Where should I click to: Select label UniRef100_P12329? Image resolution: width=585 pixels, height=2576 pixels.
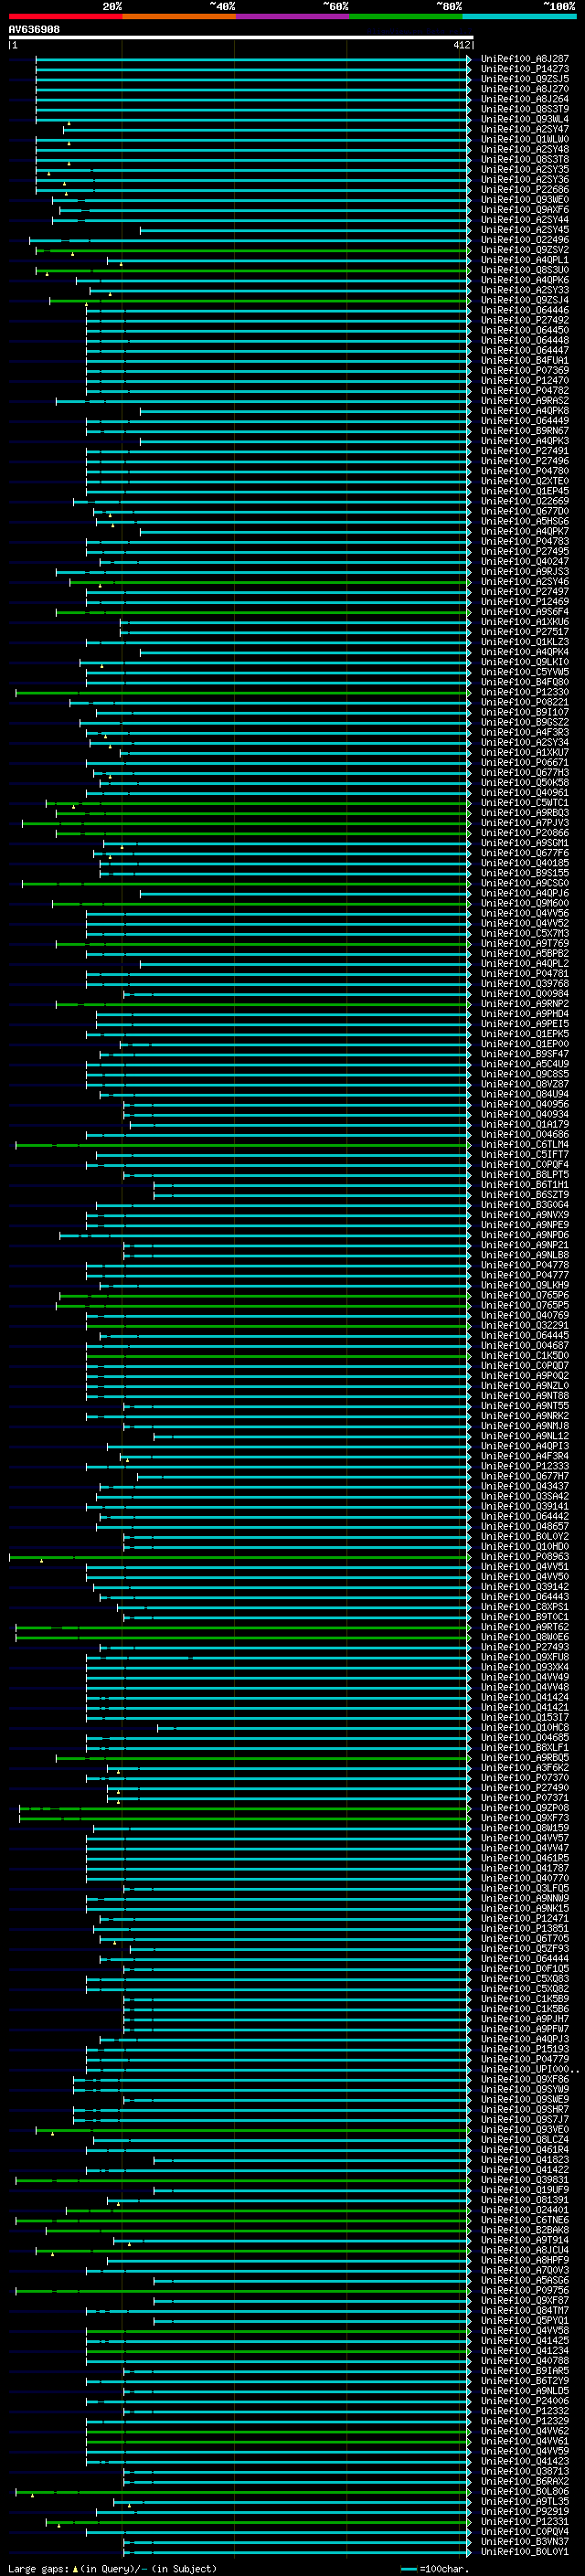click(525, 2422)
